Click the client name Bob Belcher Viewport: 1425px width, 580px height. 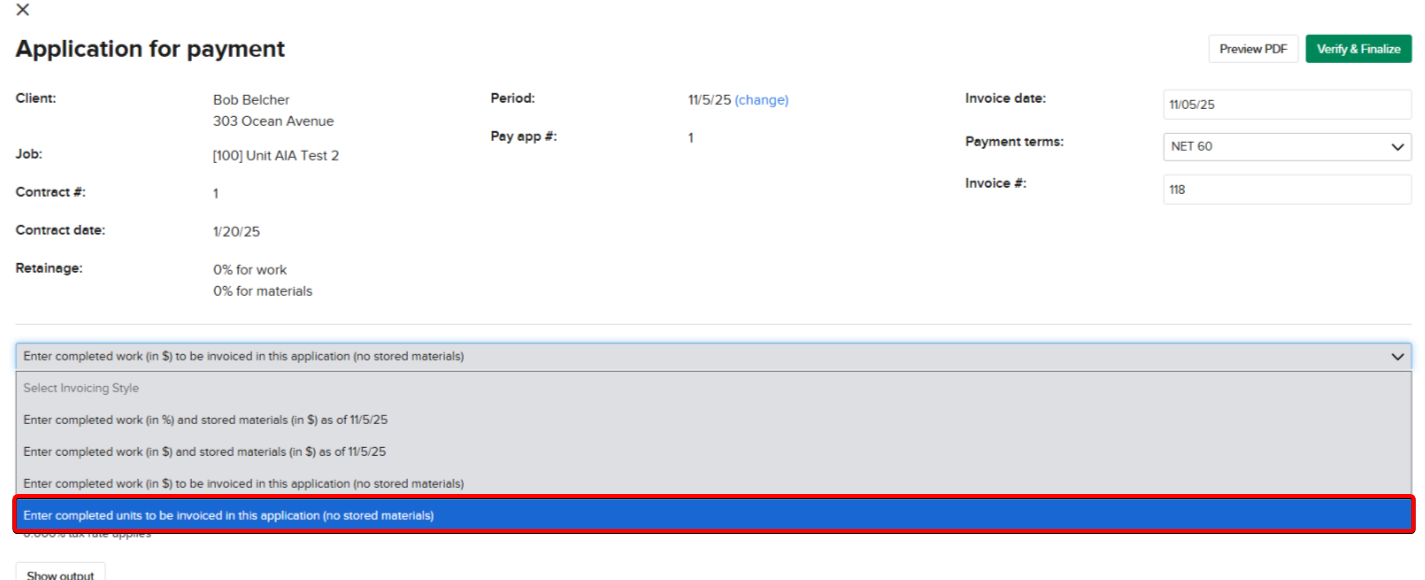pyautogui.click(x=251, y=100)
